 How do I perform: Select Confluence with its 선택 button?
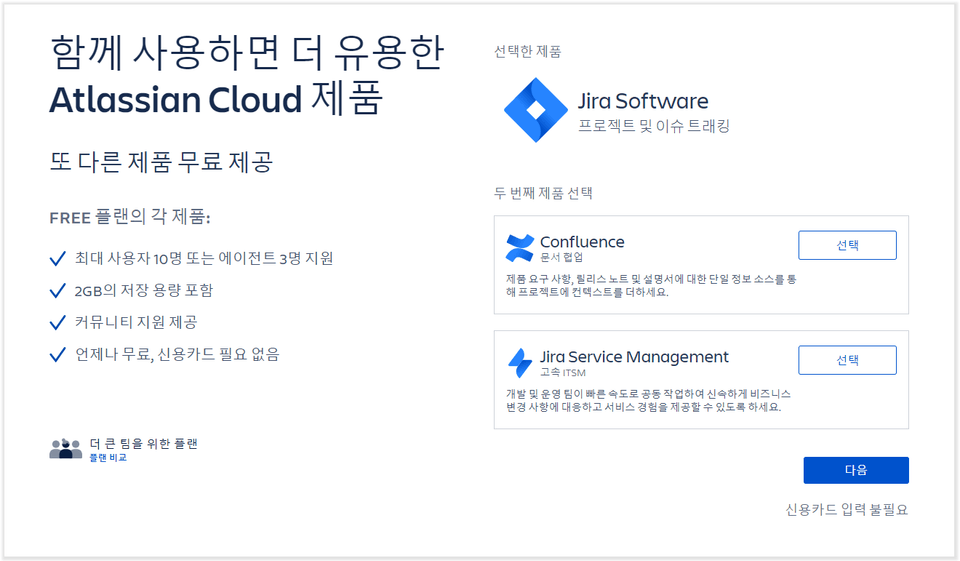[847, 245]
